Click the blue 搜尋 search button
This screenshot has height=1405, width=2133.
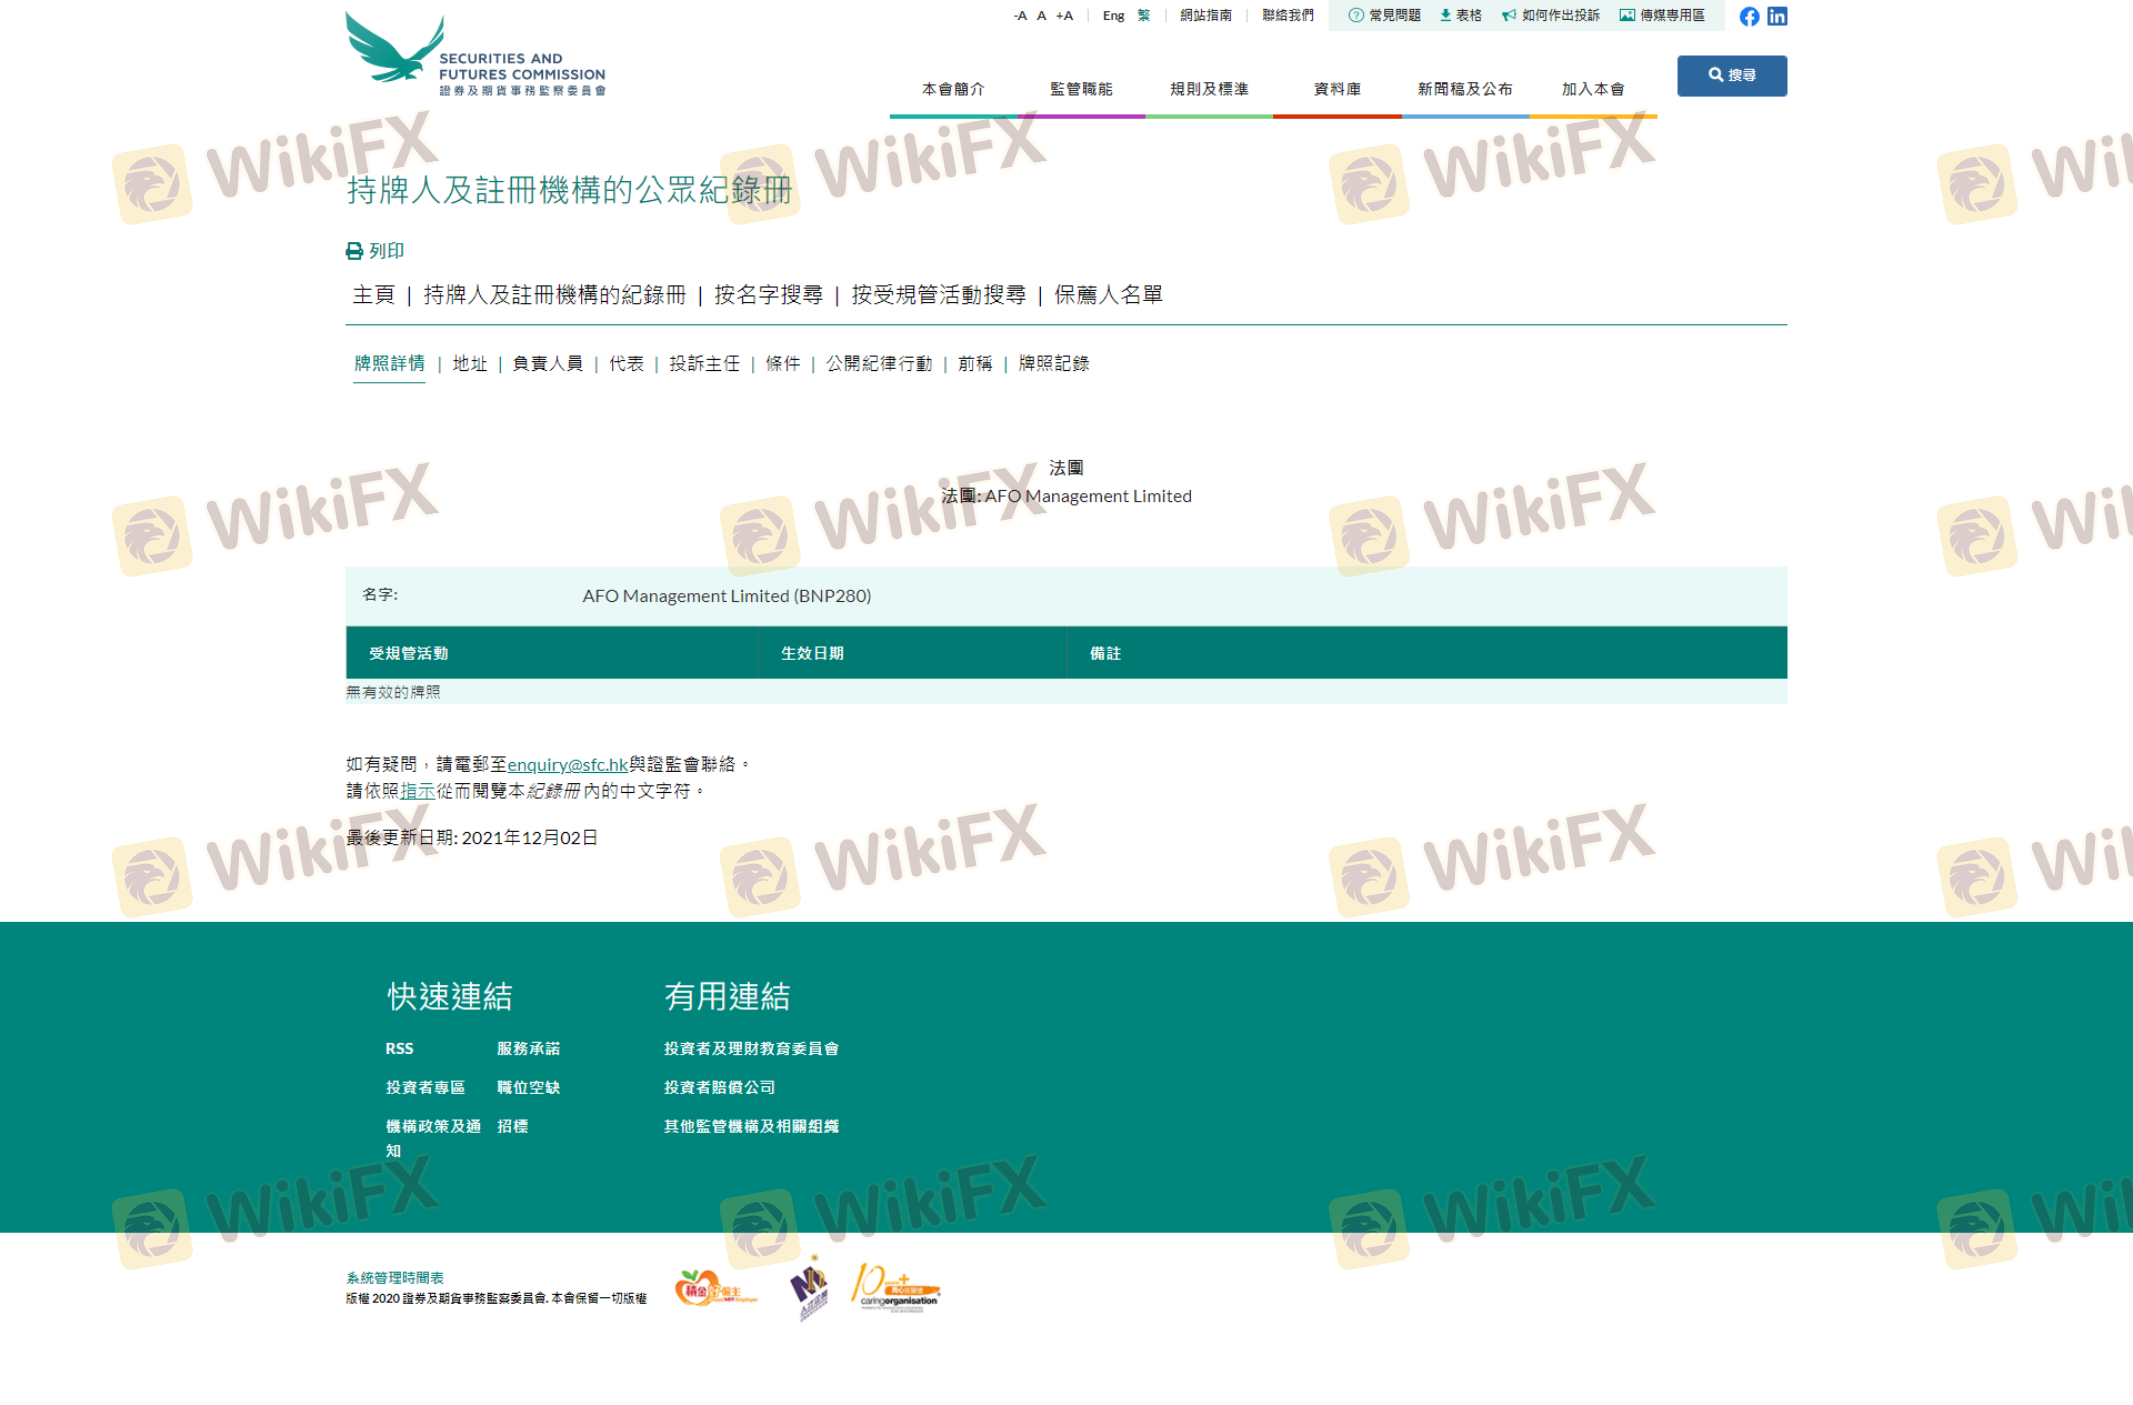click(x=1731, y=75)
